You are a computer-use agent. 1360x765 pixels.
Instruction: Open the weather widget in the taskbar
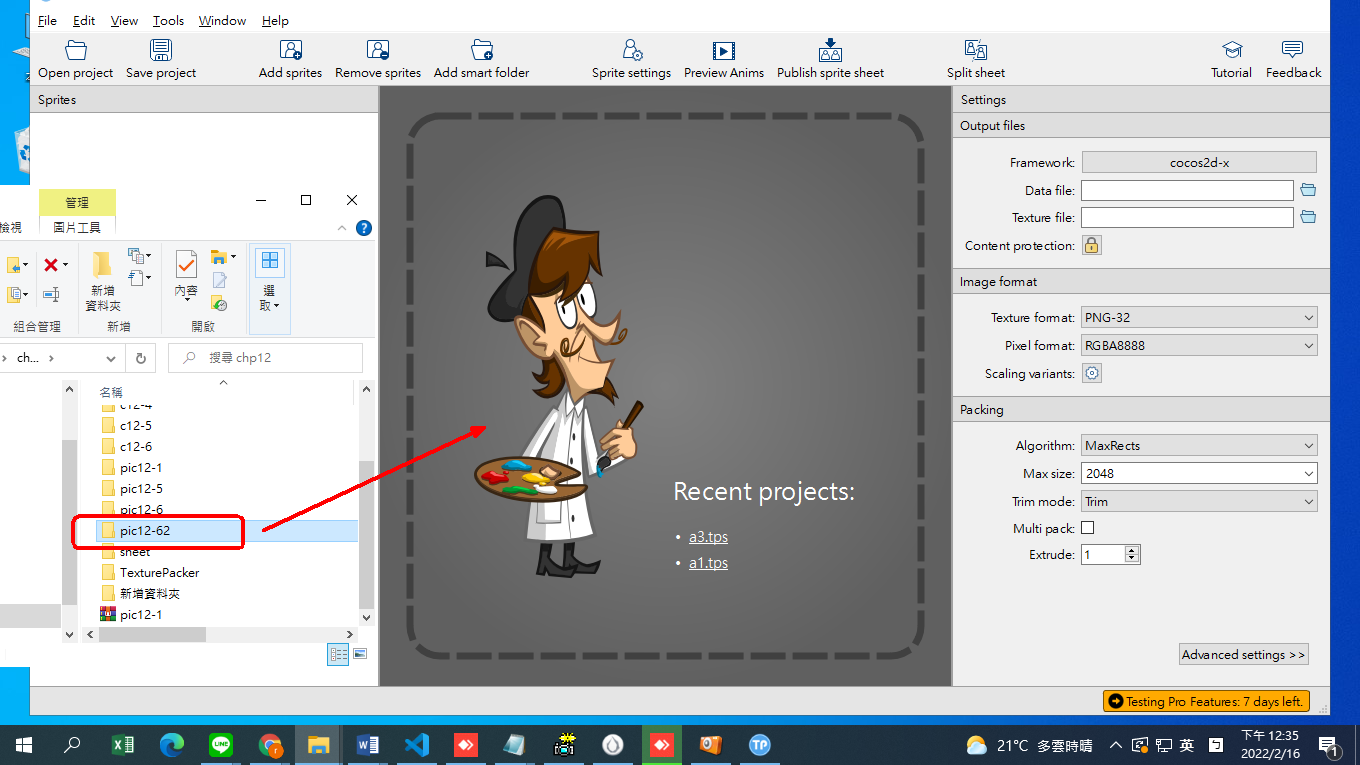[x=1029, y=745]
